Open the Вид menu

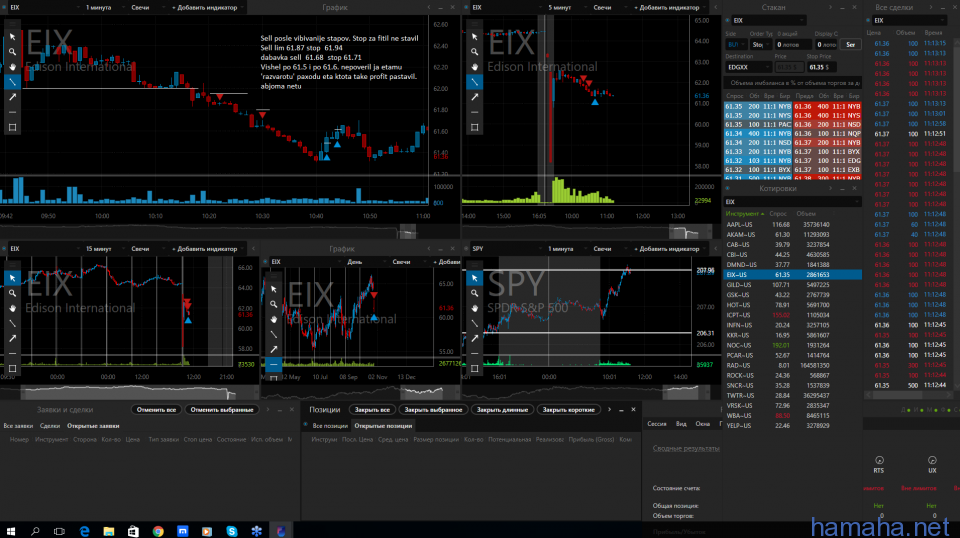coord(681,424)
